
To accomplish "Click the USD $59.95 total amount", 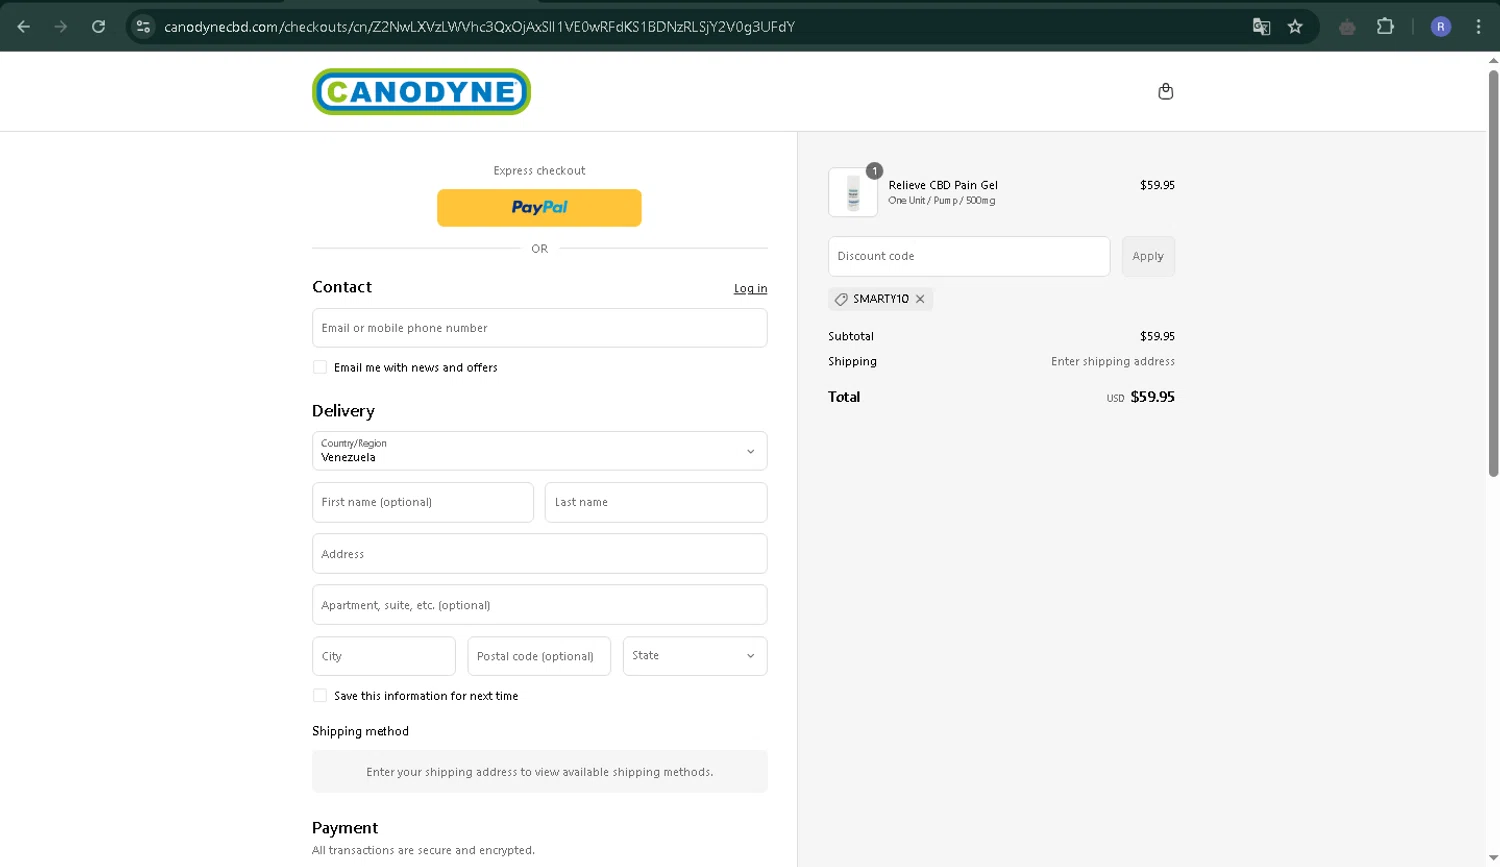I will pyautogui.click(x=1141, y=397).
